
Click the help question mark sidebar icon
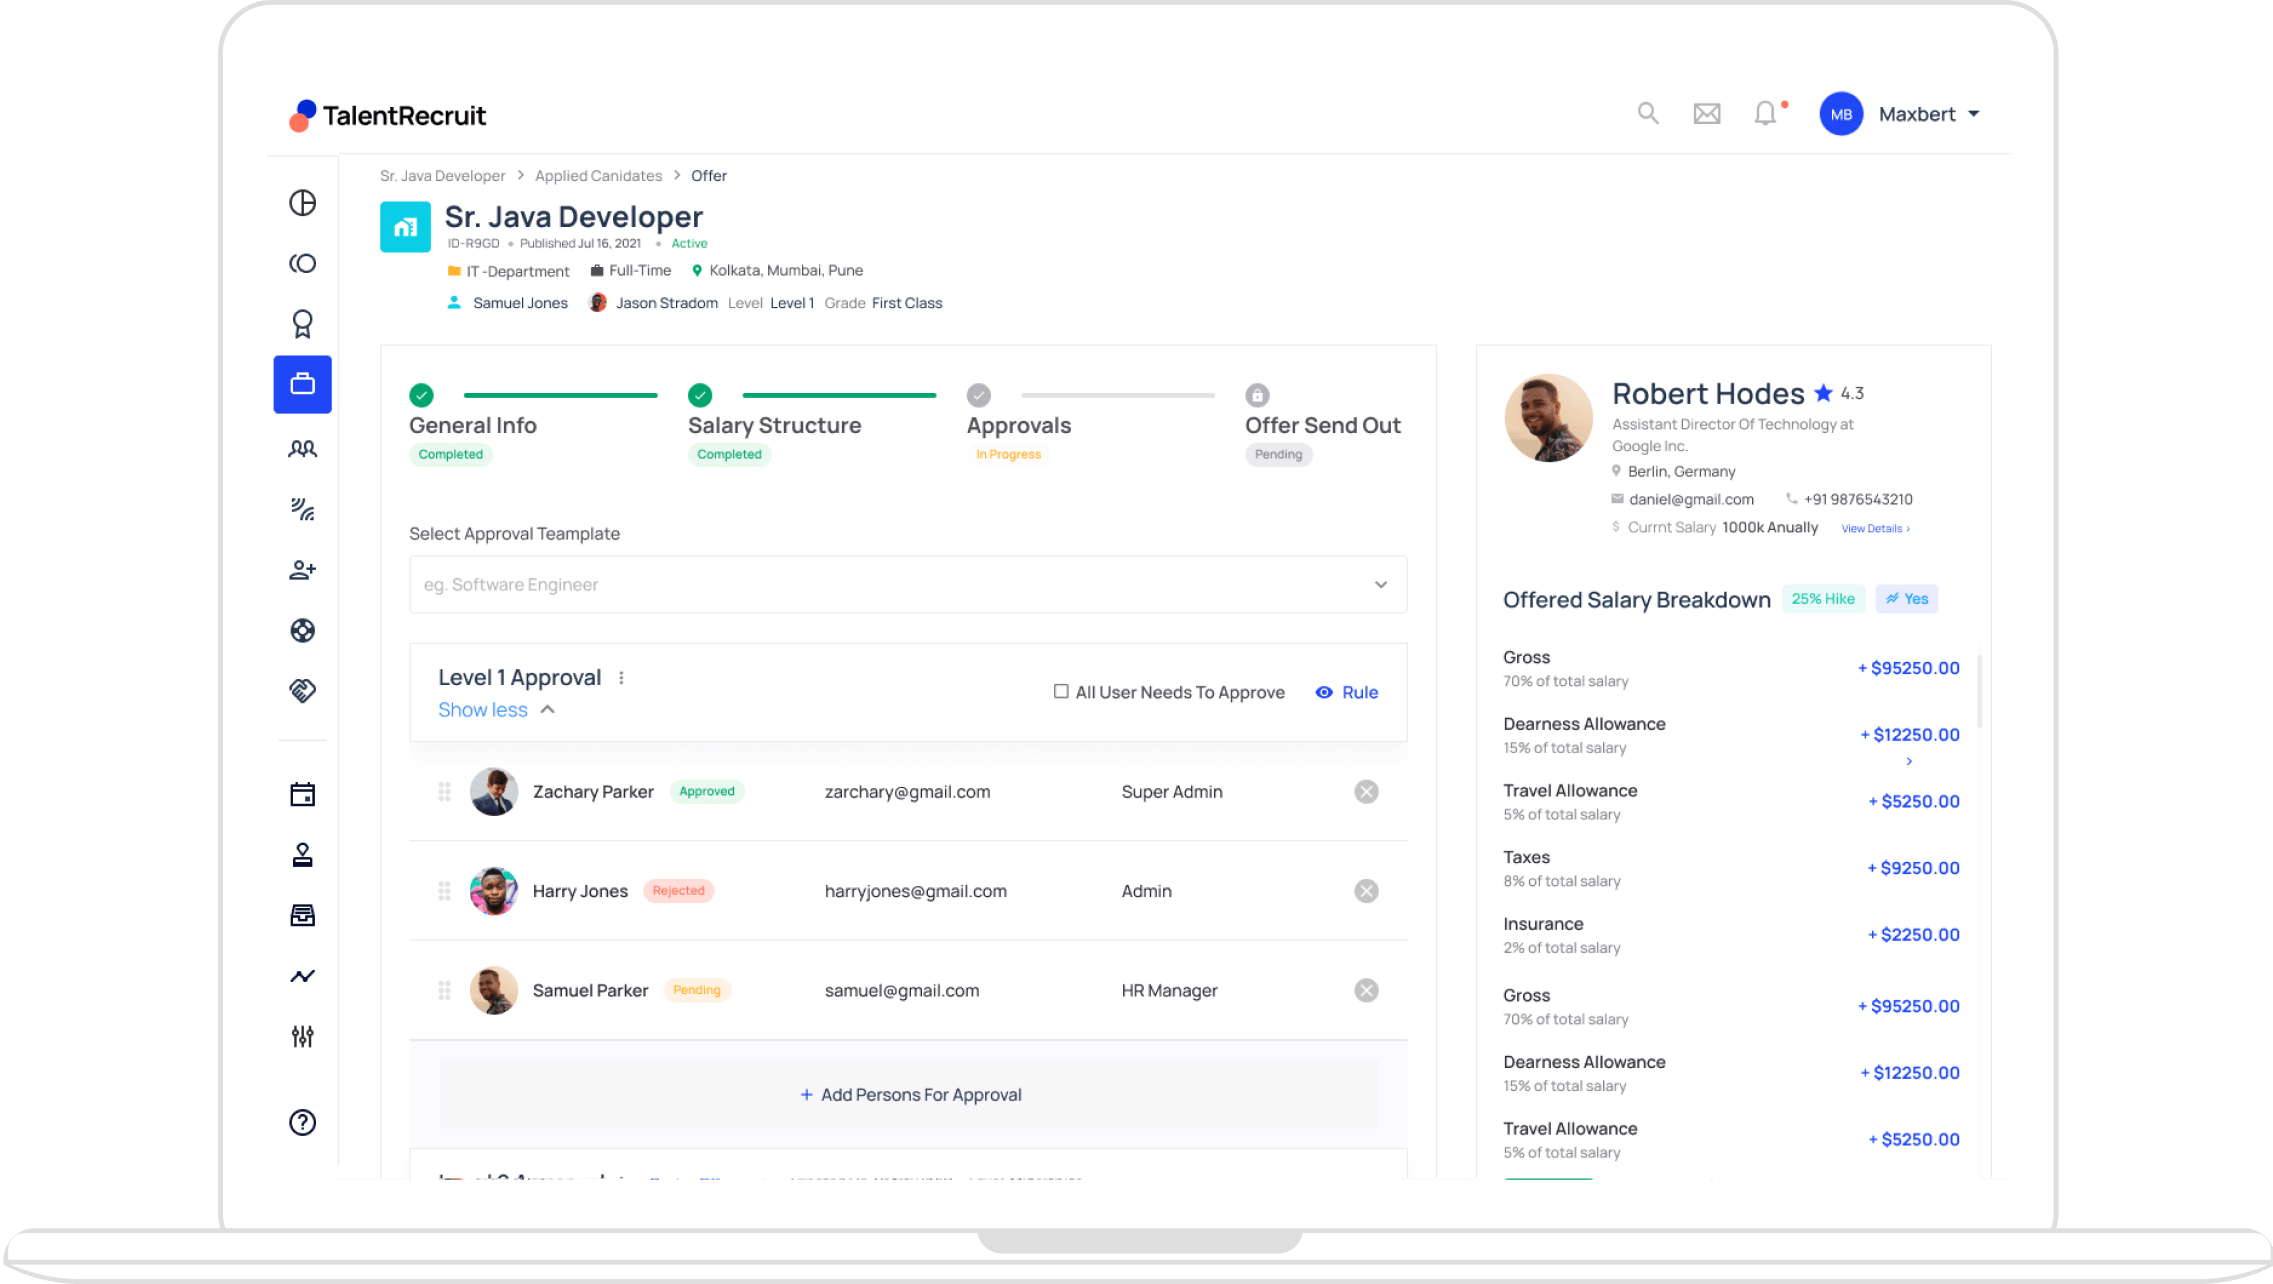(x=302, y=1122)
